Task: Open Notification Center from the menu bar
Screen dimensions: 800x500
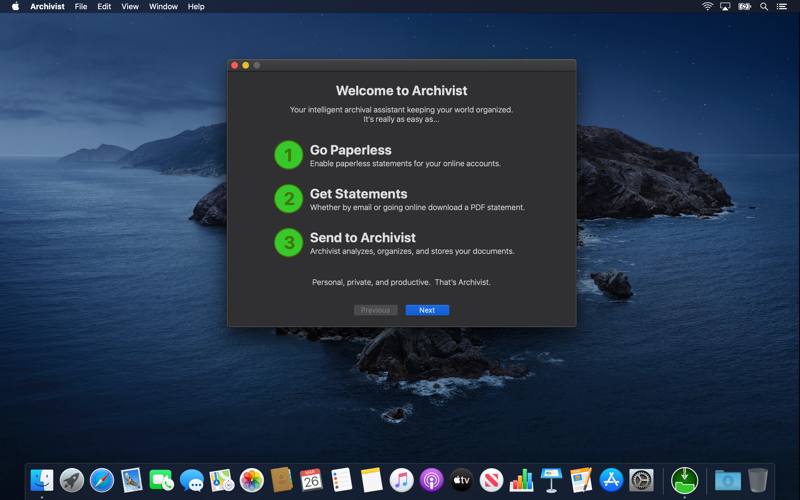Action: point(782,7)
